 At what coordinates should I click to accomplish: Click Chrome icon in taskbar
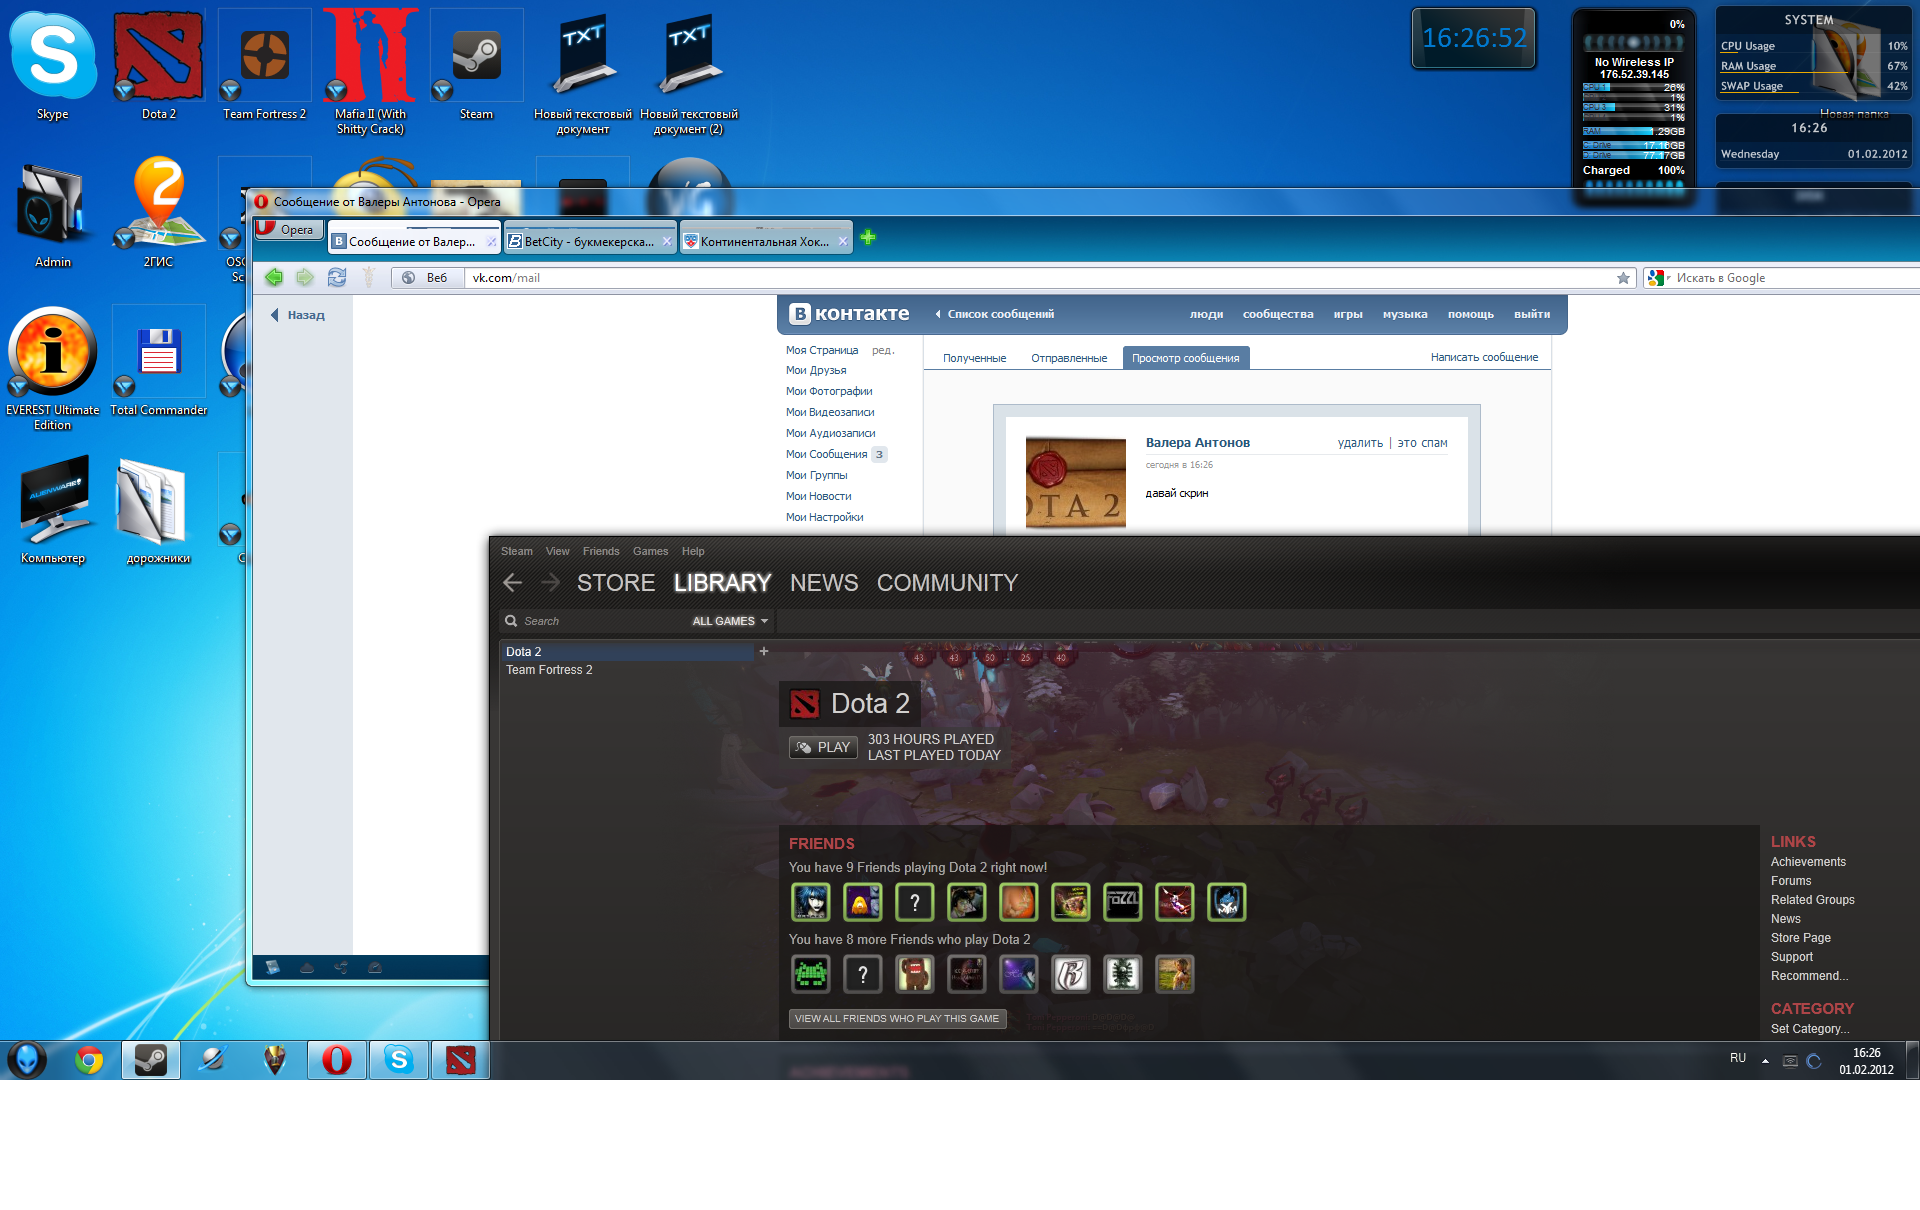tap(89, 1060)
